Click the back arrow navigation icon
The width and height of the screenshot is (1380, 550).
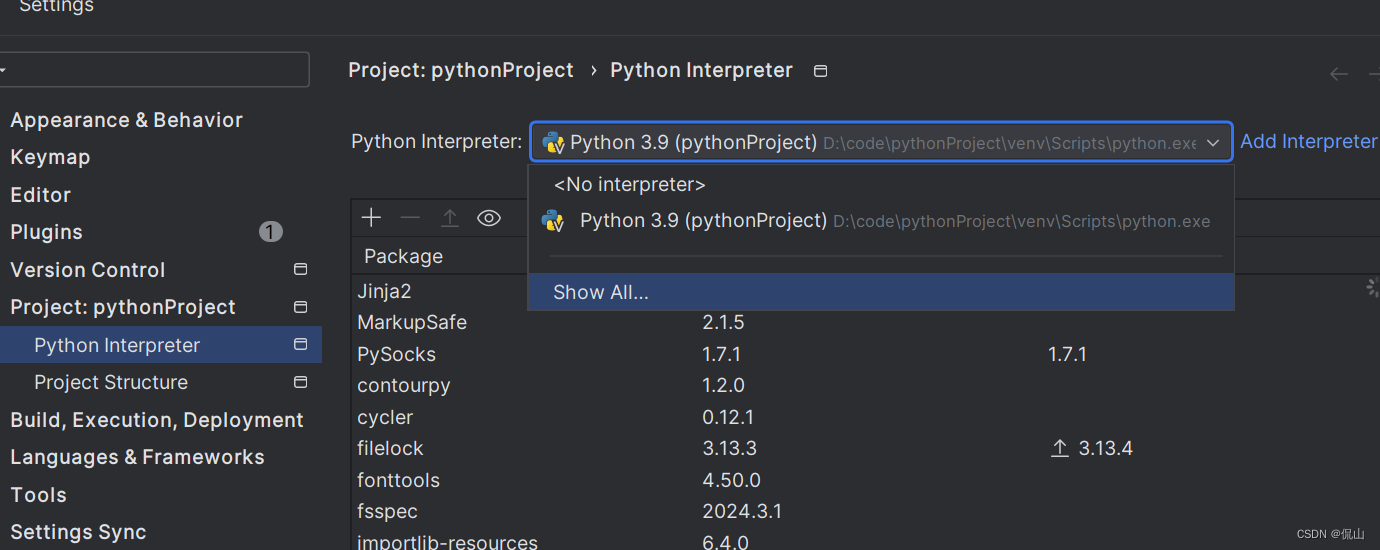click(x=1339, y=74)
